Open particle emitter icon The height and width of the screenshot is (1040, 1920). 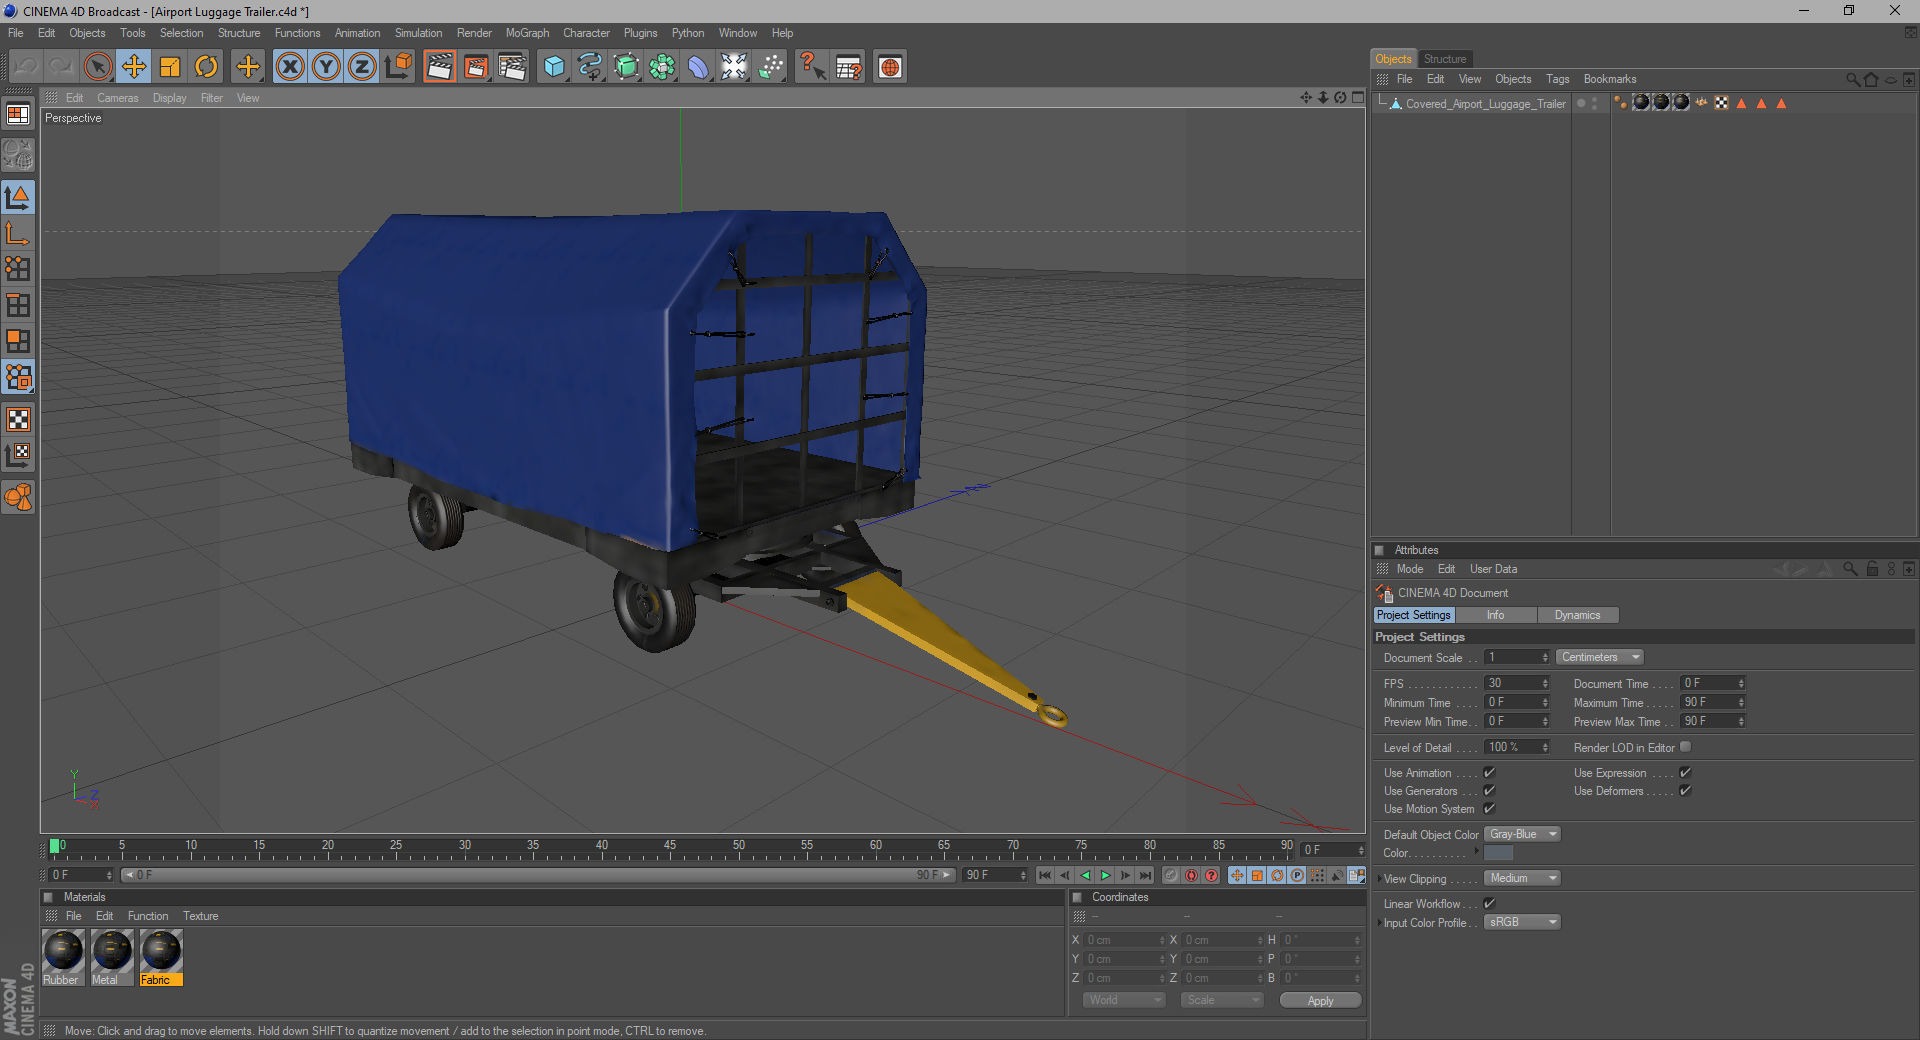tap(771, 67)
